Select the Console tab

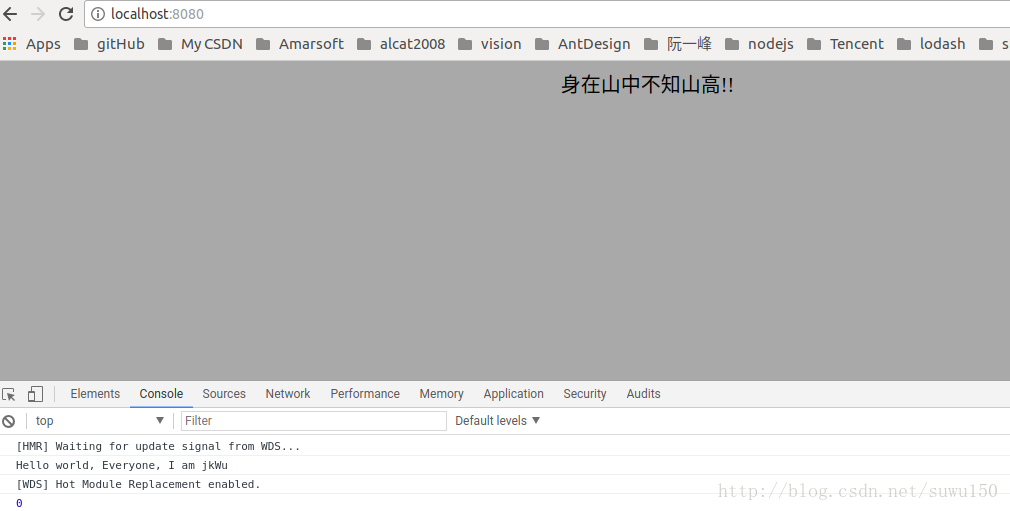(161, 394)
